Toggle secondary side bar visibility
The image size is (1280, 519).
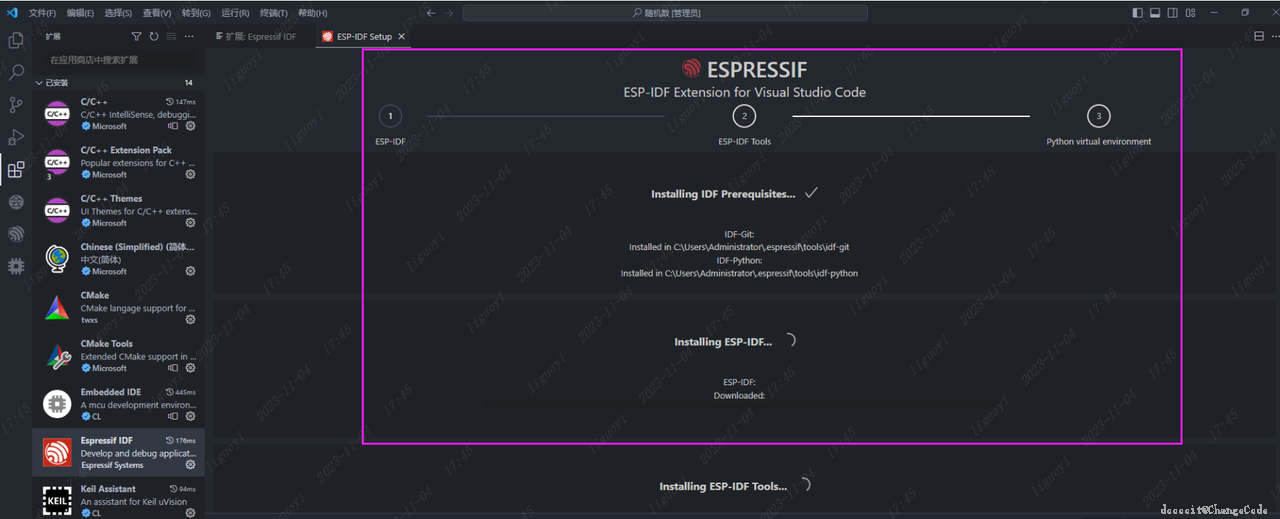pyautogui.click(x=1172, y=13)
